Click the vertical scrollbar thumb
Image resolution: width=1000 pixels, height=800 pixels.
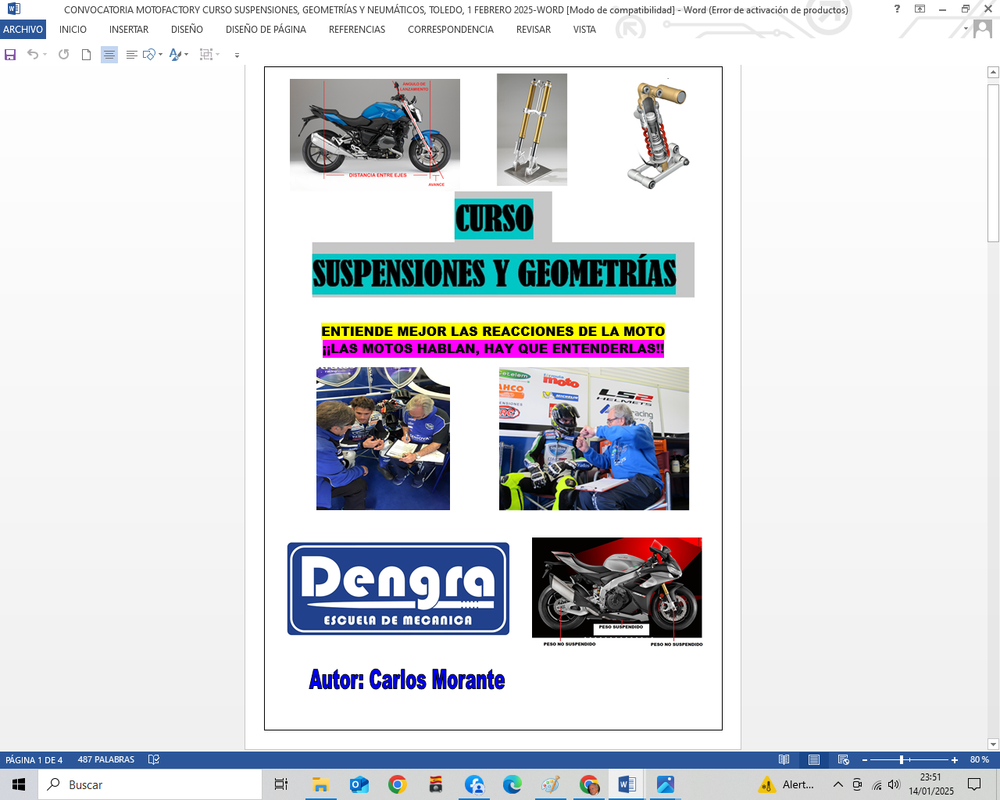[x=993, y=163]
